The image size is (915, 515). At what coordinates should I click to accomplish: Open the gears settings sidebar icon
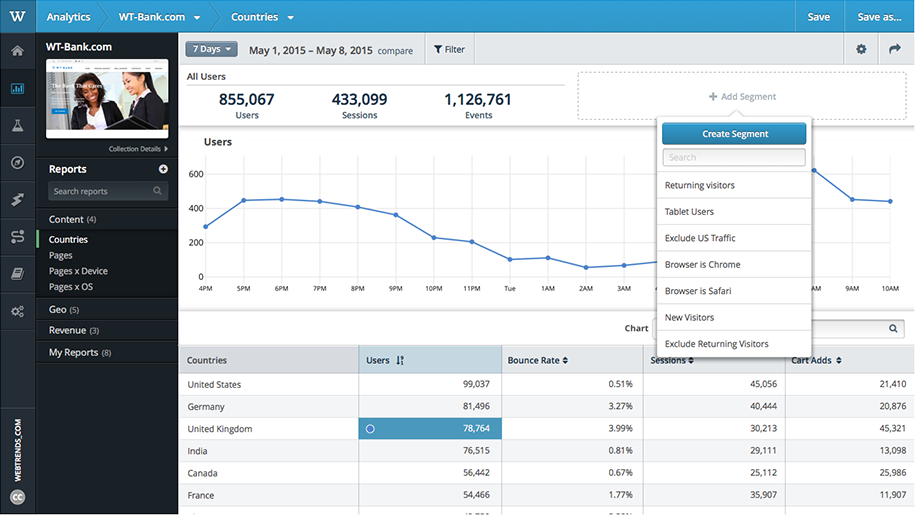pos(18,311)
